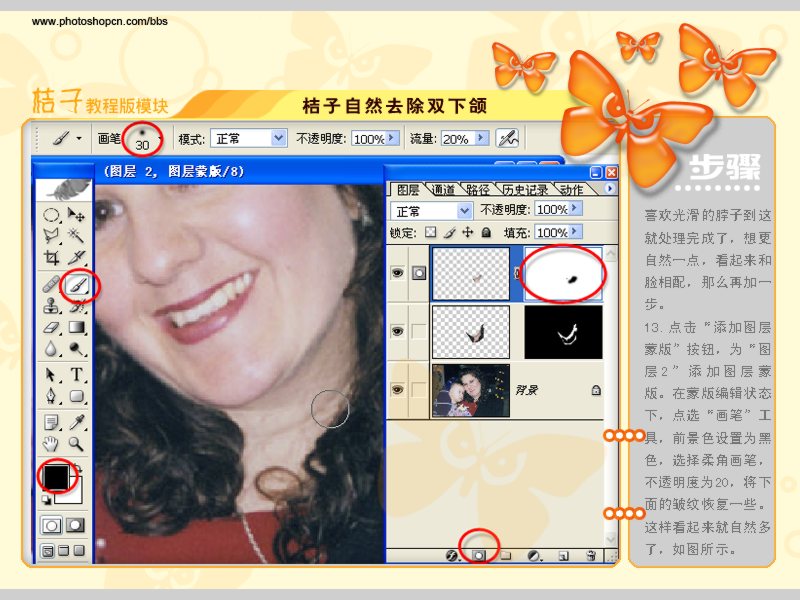The width and height of the screenshot is (800, 600).
Task: Hide the 背景 layer eye icon
Action: point(397,390)
